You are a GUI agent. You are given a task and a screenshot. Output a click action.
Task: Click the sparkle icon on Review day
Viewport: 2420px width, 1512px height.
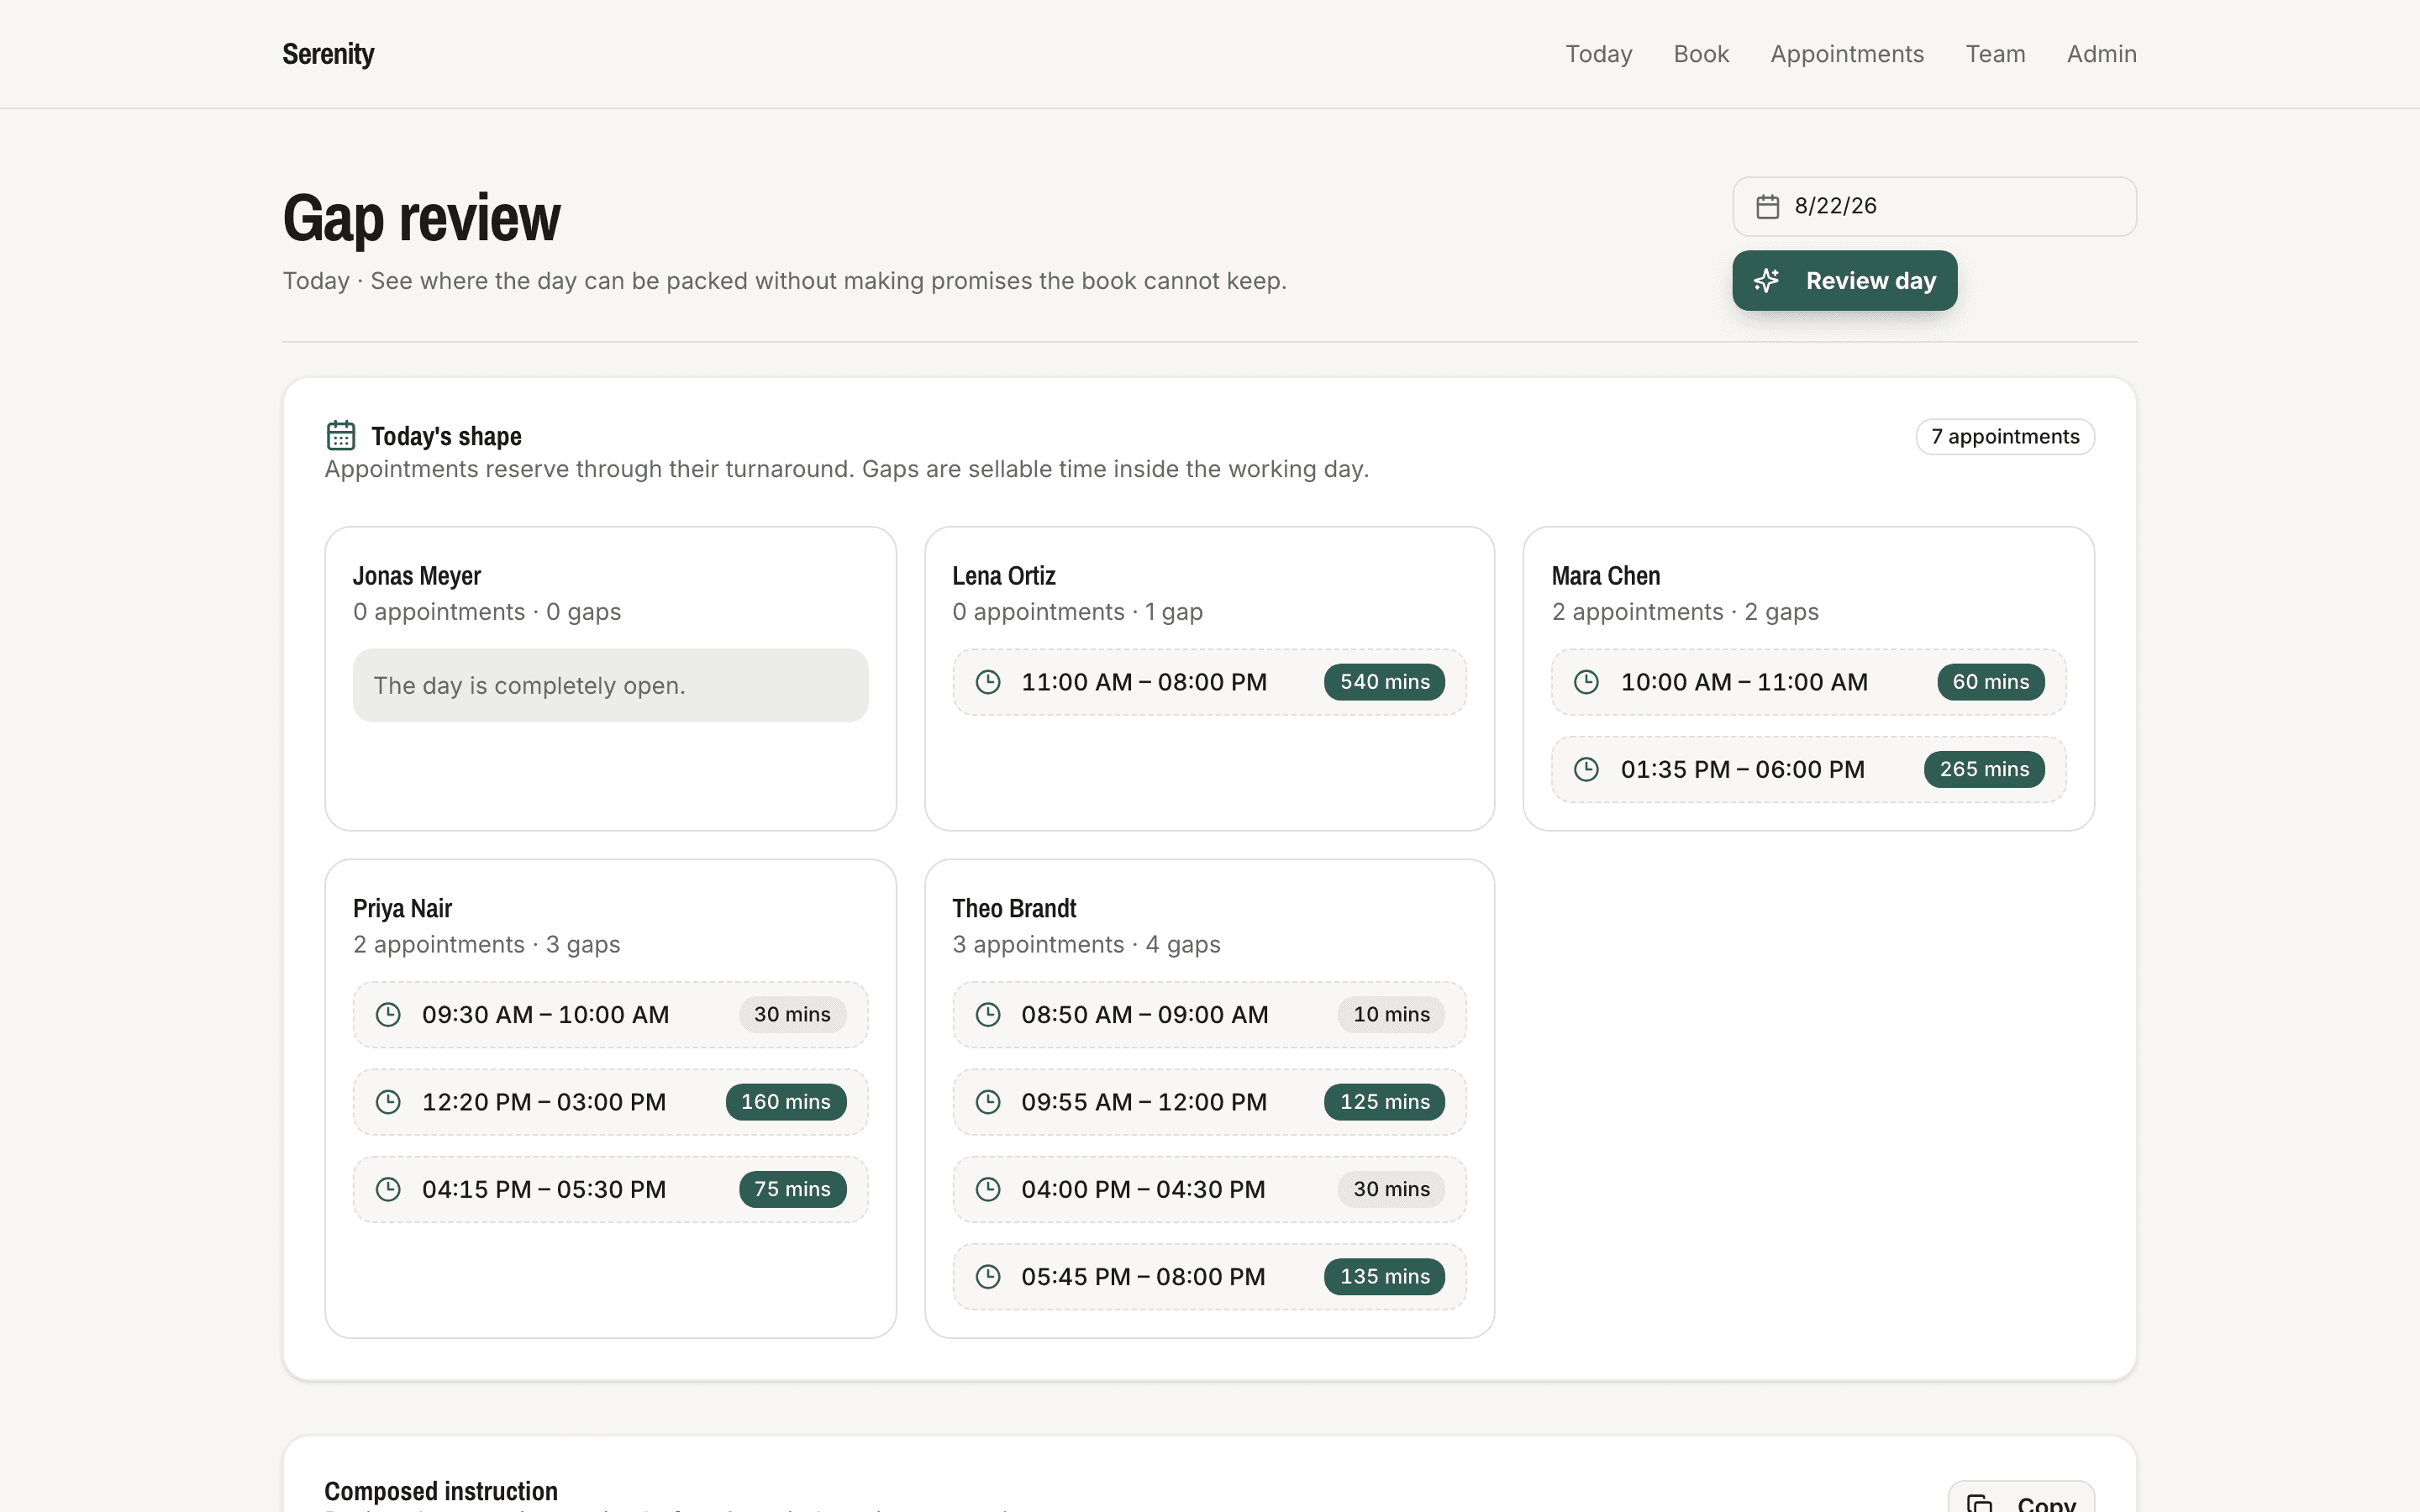click(1767, 281)
